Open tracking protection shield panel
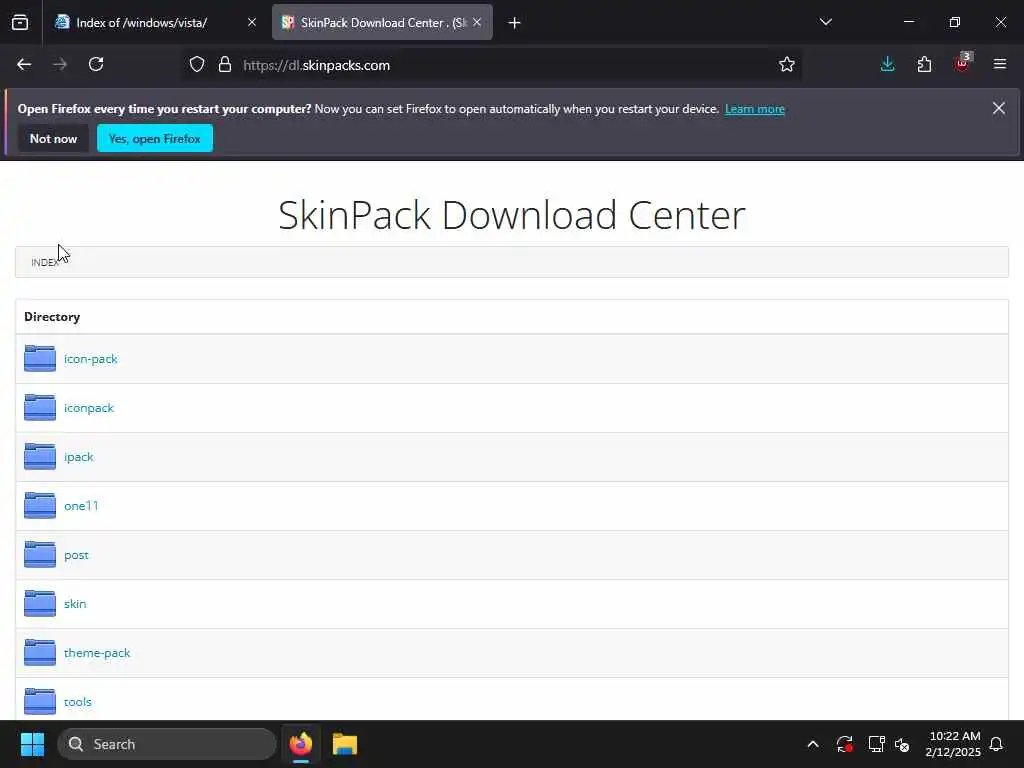Viewport: 1024px width, 768px height. tap(197, 65)
